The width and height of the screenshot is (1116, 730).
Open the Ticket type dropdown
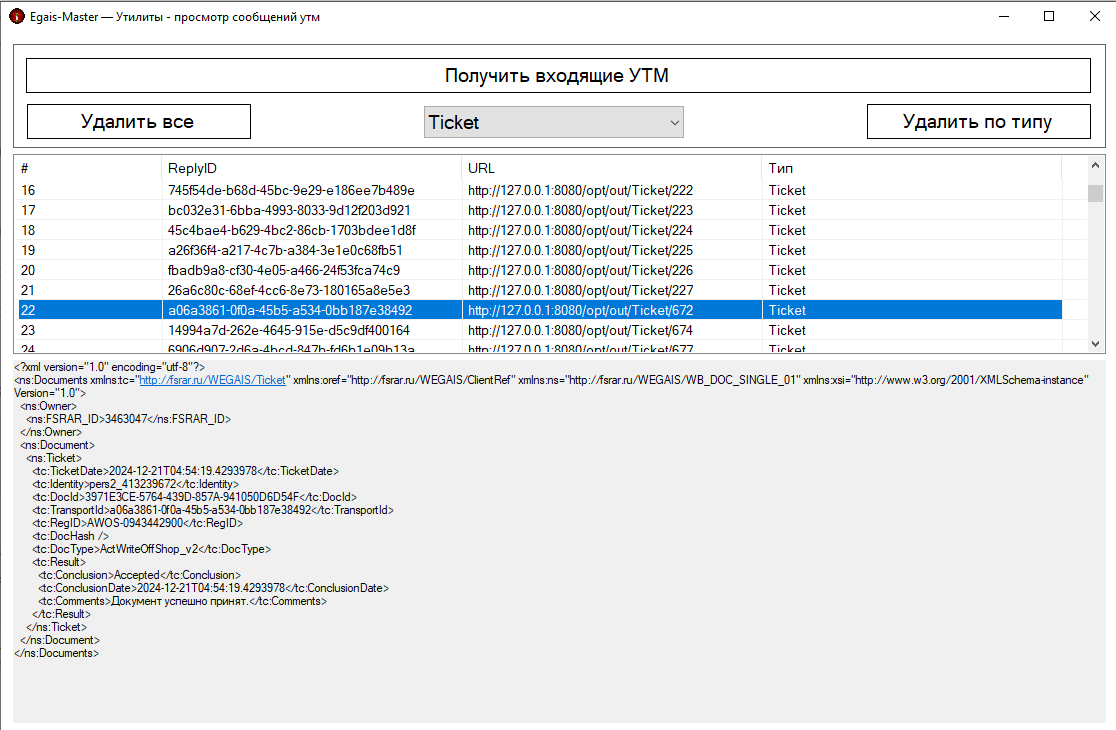(553, 122)
